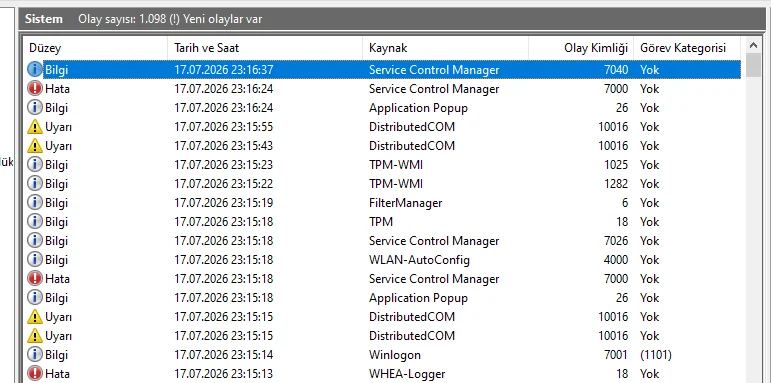Sort by the Kaynak column header
The height and width of the screenshot is (383, 771).
(445, 48)
